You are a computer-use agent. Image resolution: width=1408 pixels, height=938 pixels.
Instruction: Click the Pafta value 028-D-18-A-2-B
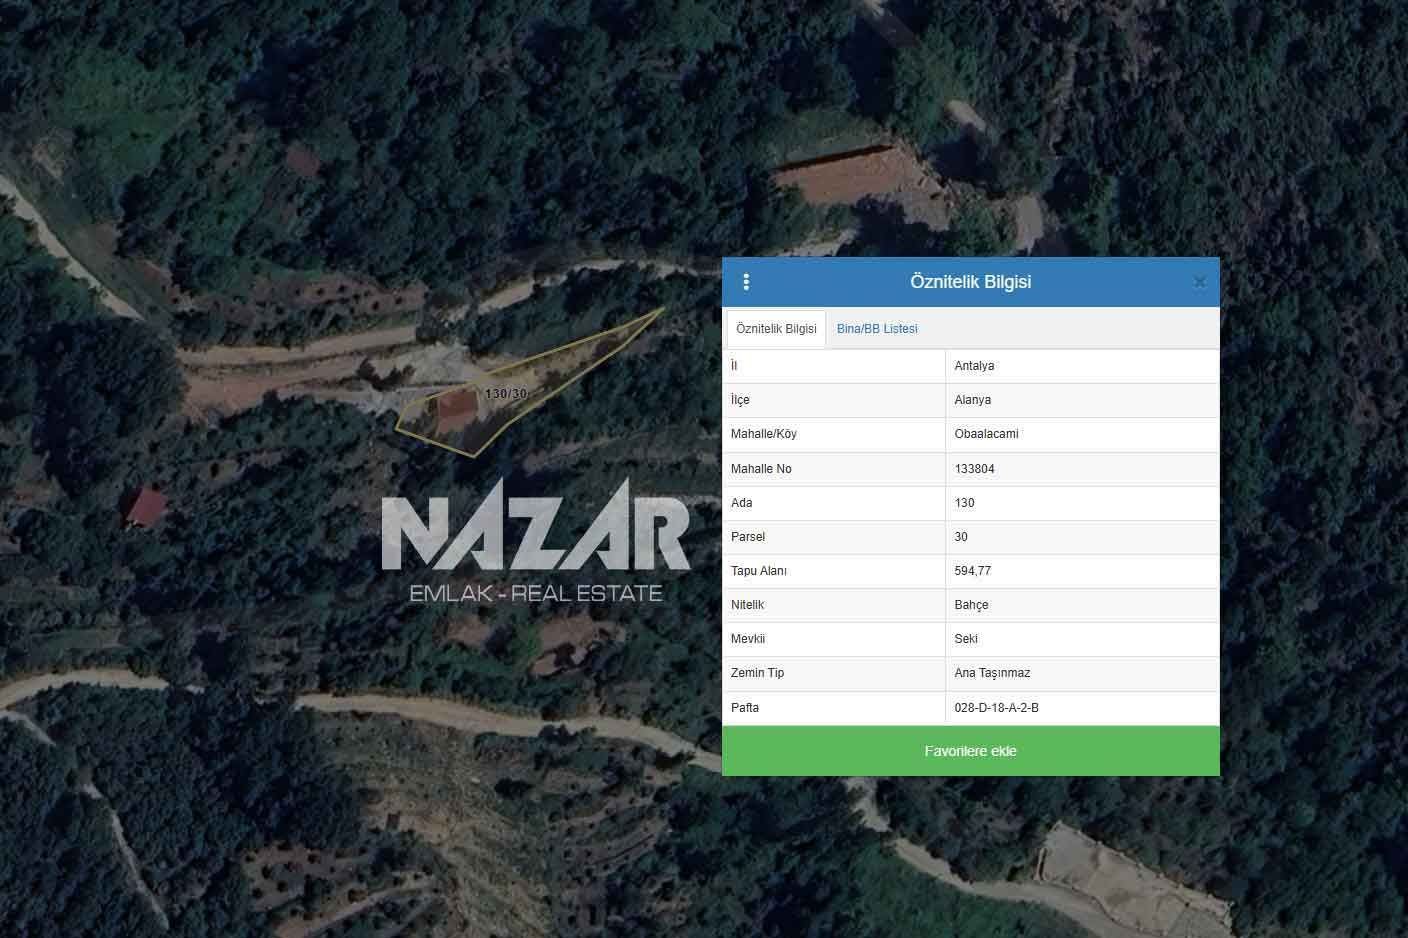point(996,708)
